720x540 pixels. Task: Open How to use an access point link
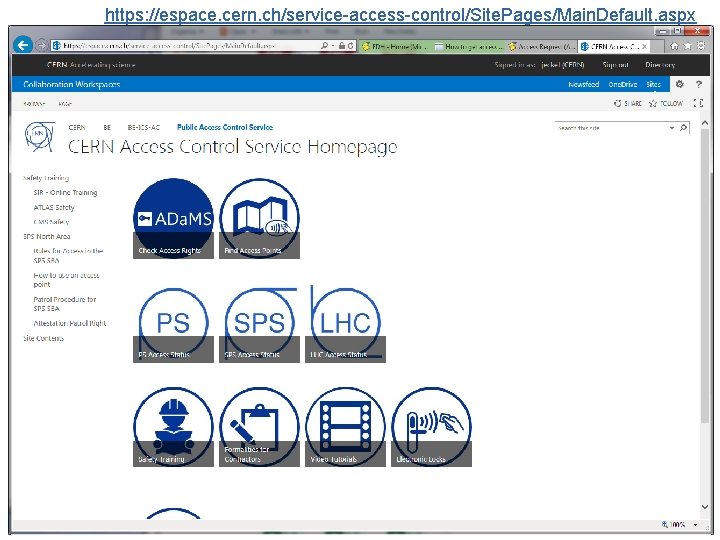point(66,280)
